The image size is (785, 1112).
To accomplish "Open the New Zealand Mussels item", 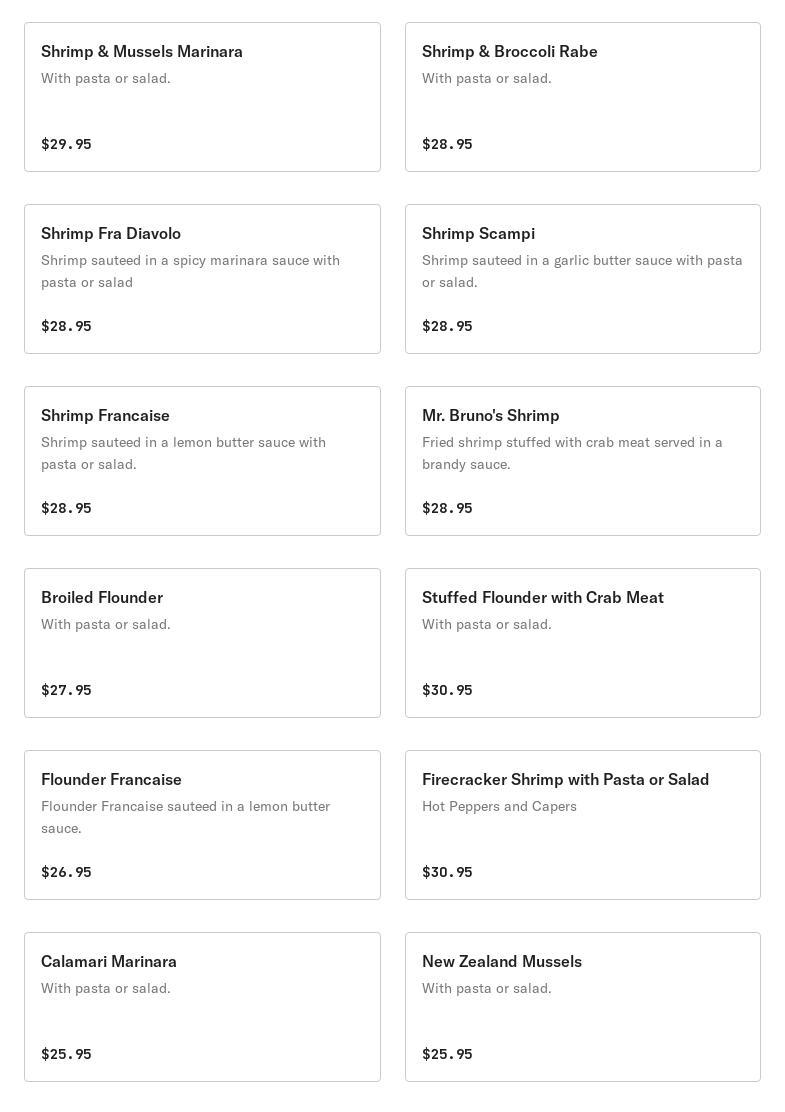I will (x=582, y=1007).
